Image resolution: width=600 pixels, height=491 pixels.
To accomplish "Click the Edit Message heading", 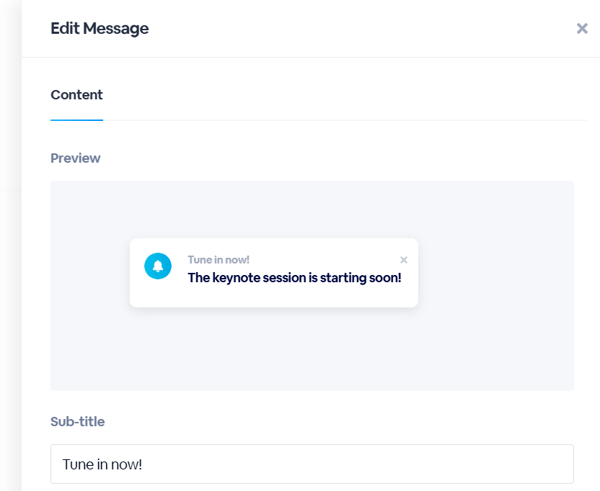I will (99, 28).
